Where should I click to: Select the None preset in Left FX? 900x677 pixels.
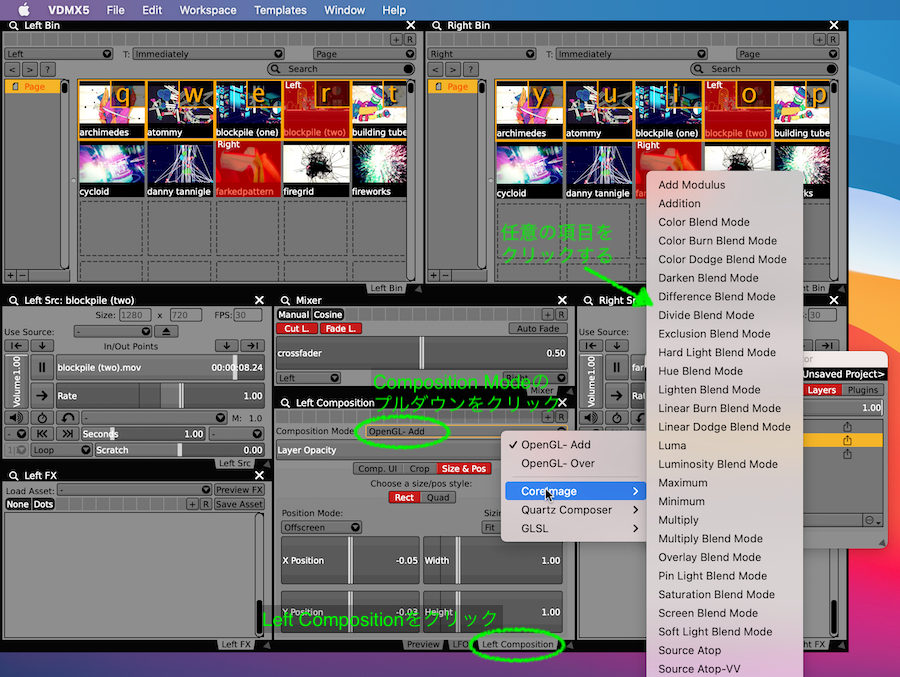click(17, 504)
